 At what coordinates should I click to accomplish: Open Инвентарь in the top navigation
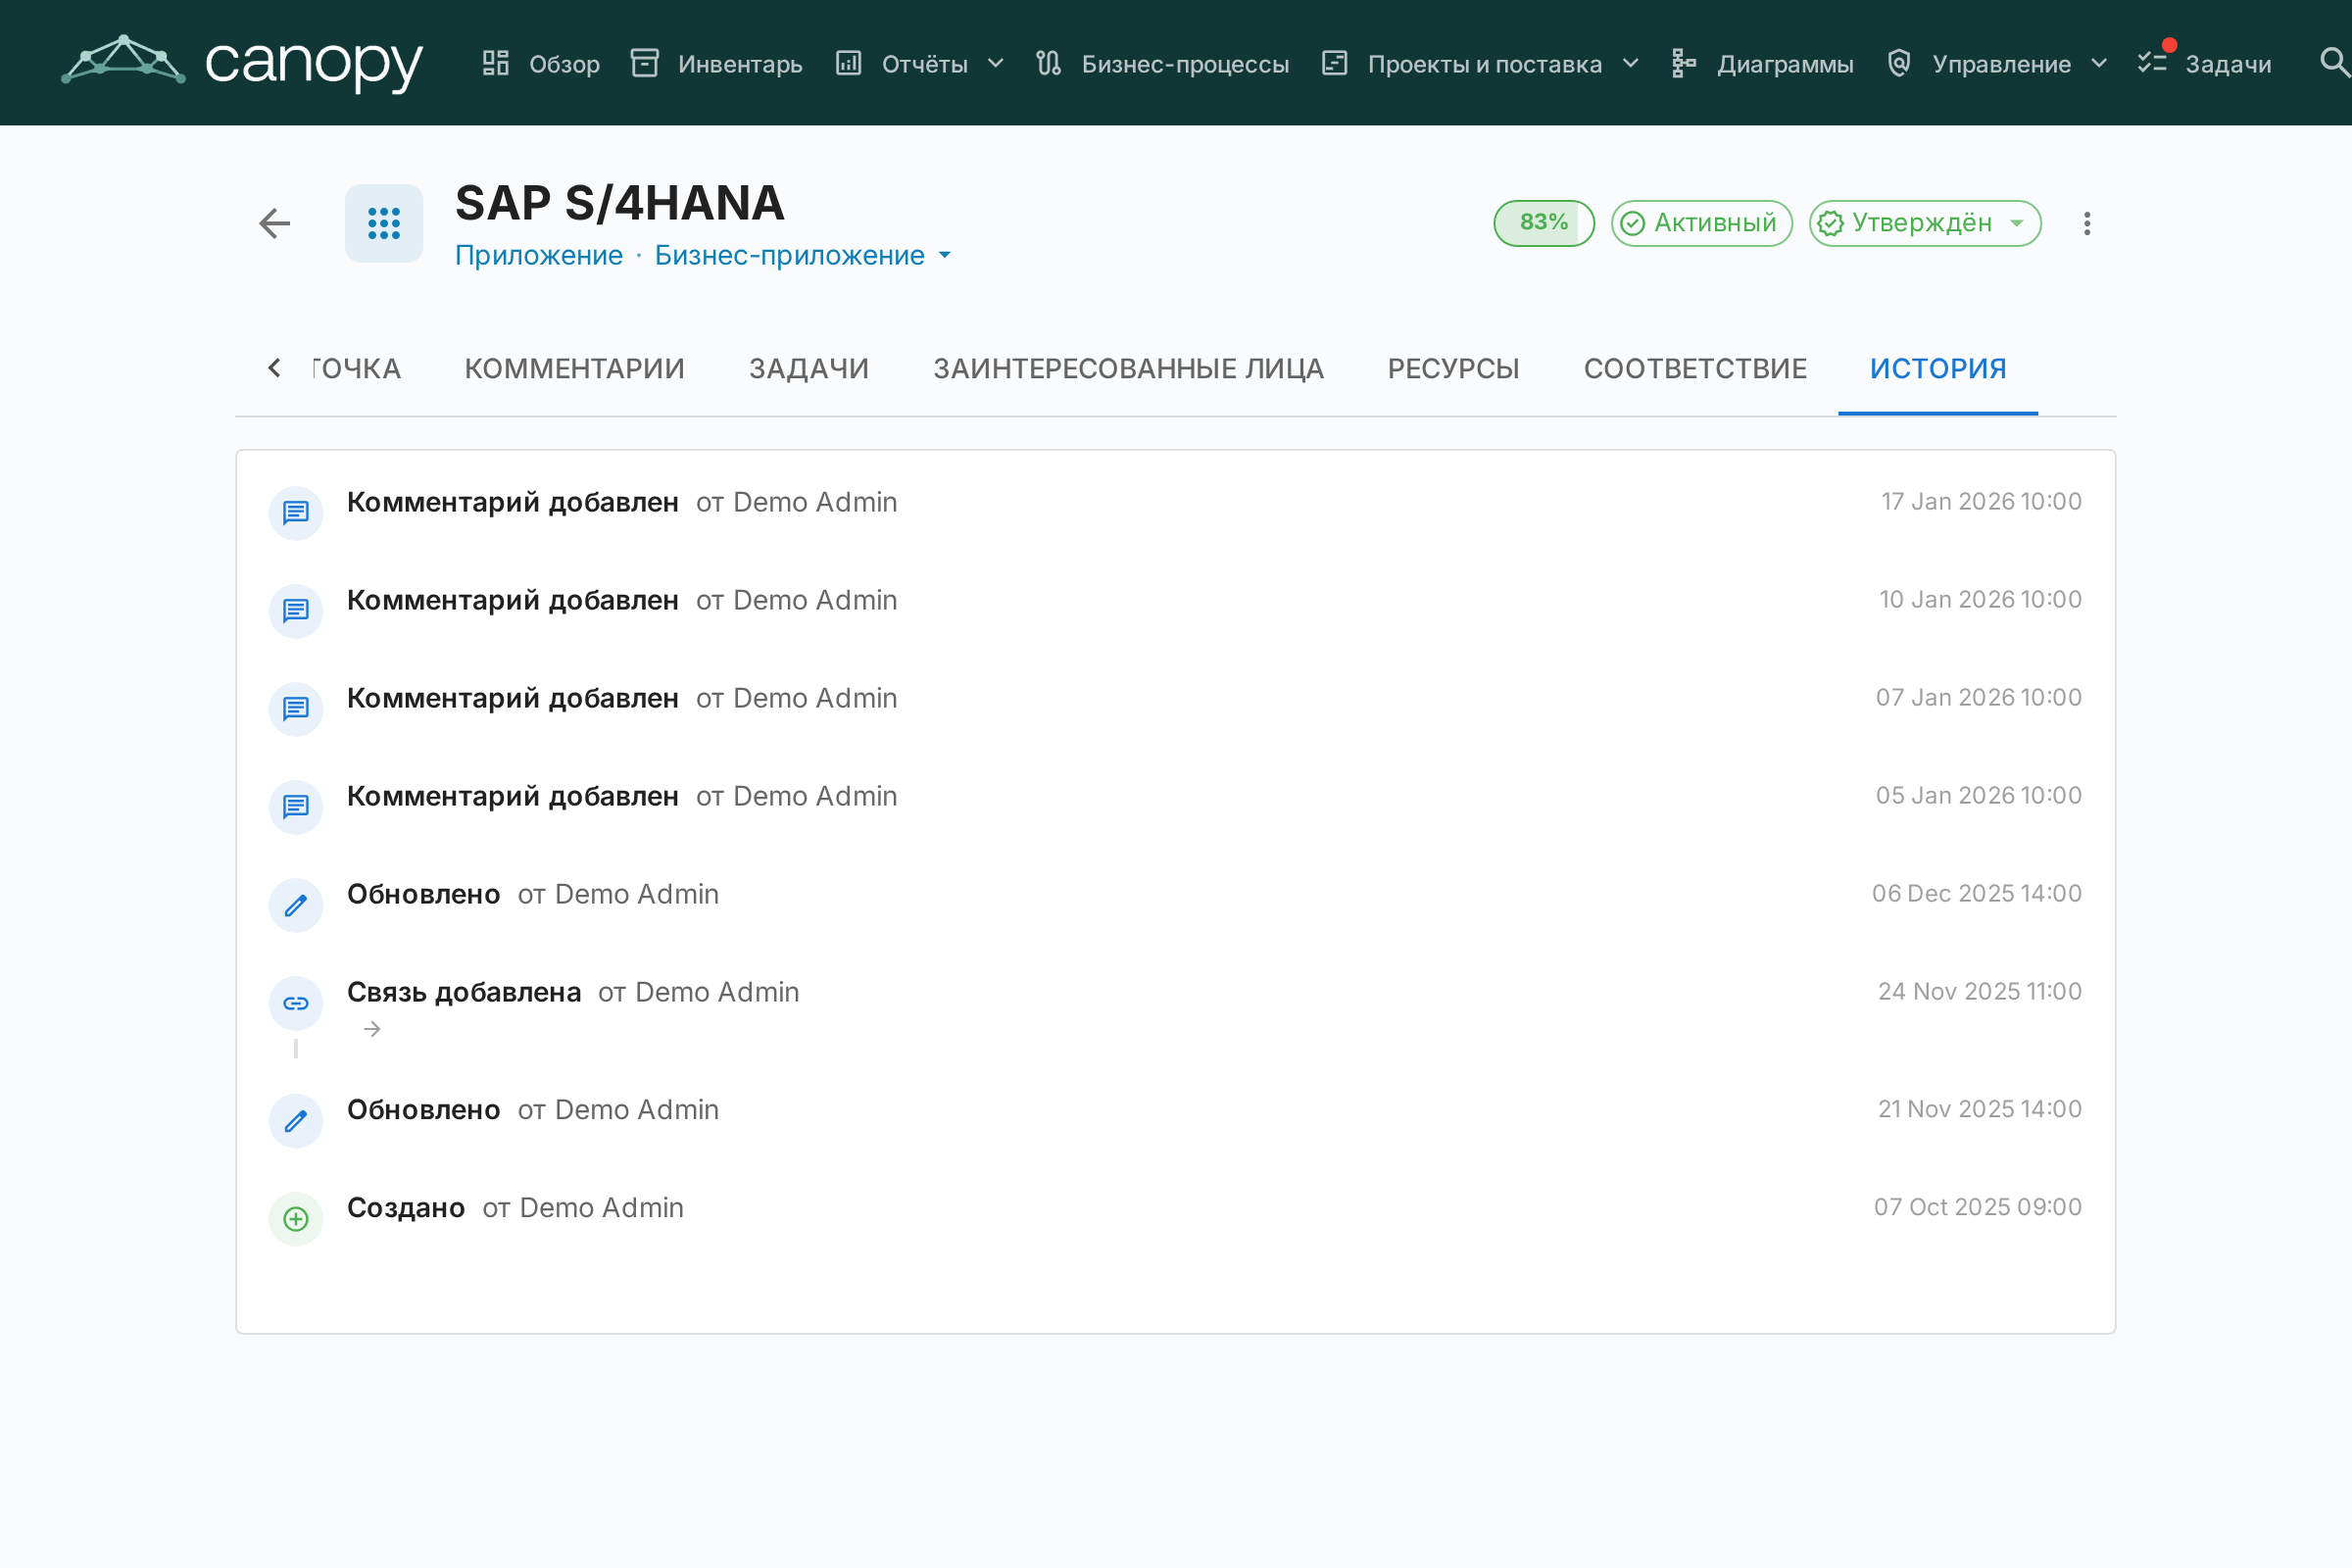(717, 64)
